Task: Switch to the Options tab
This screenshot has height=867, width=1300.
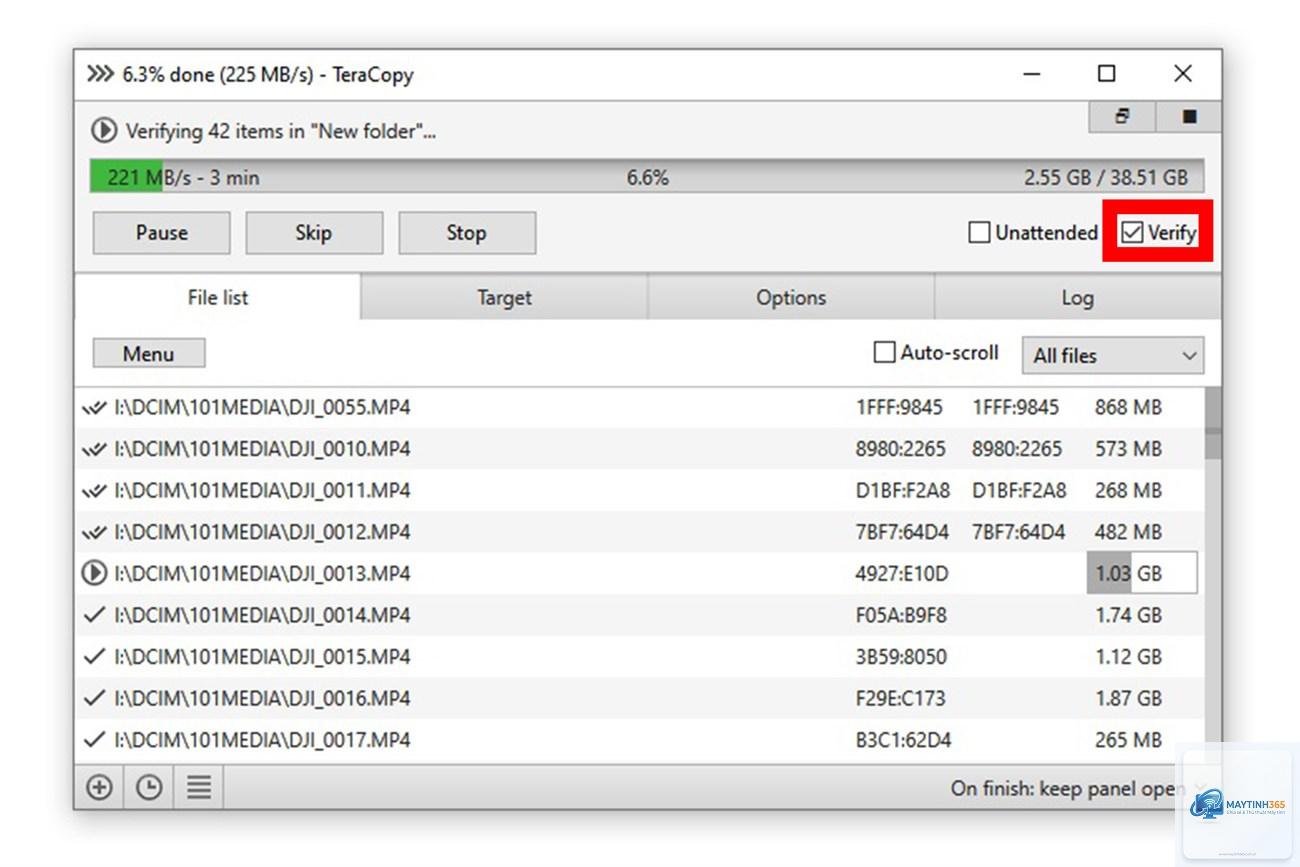Action: 791,298
